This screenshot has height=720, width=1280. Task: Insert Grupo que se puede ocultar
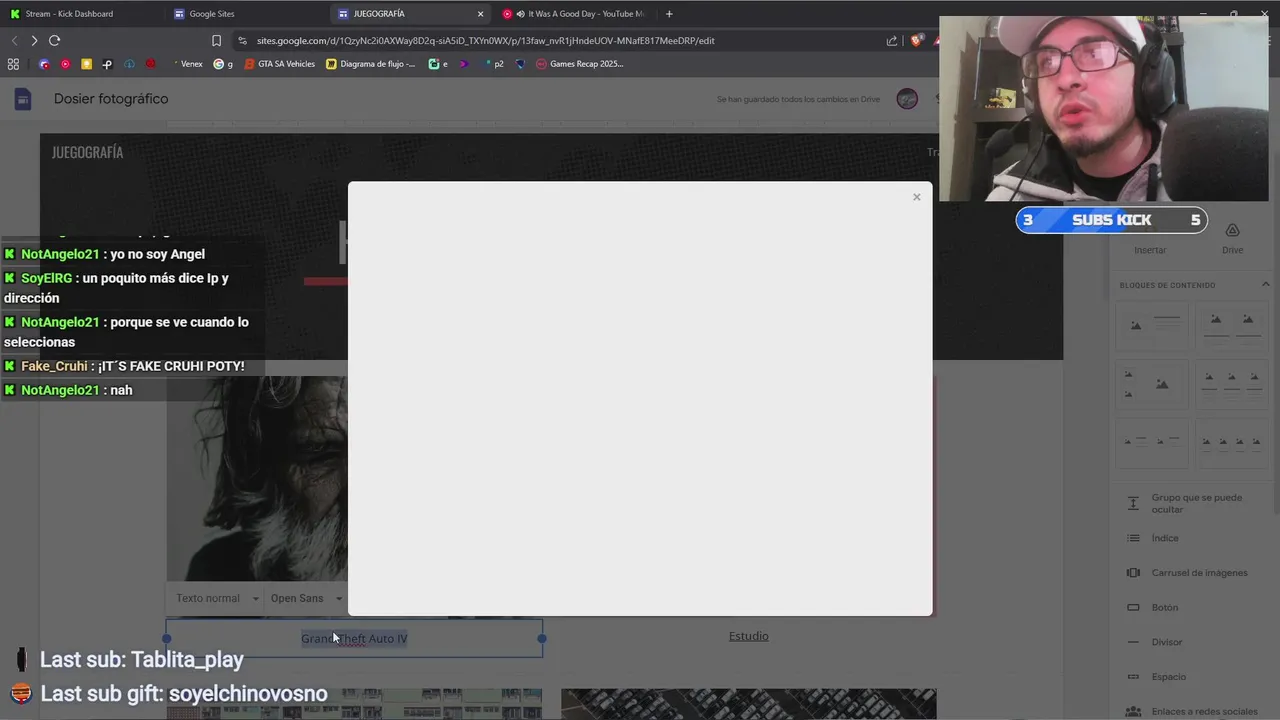coord(1190,503)
